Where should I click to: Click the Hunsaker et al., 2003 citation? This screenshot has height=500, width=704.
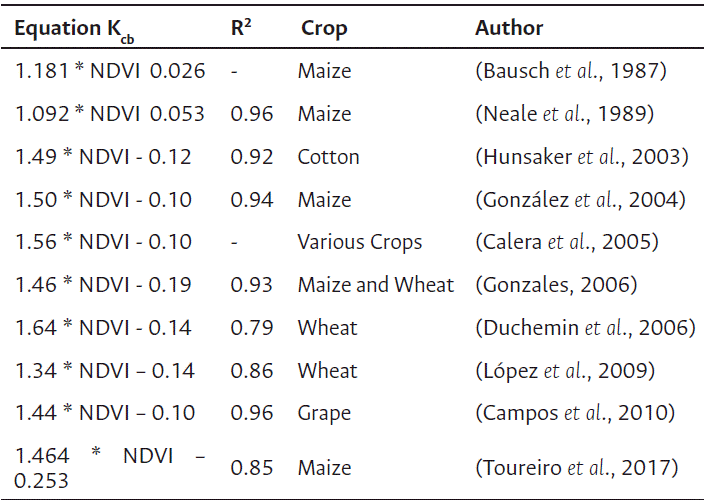point(581,157)
